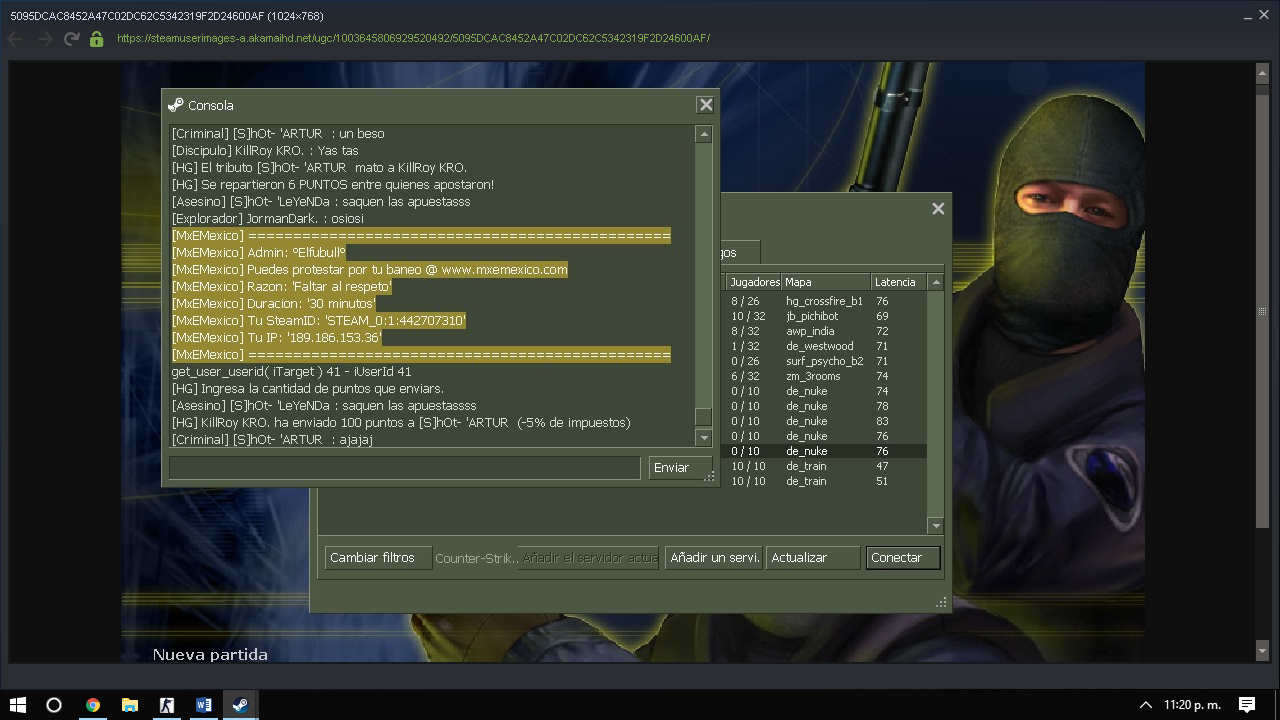The width and height of the screenshot is (1280, 720).
Task: Select the de_train server with latency 47
Action: tap(824, 466)
